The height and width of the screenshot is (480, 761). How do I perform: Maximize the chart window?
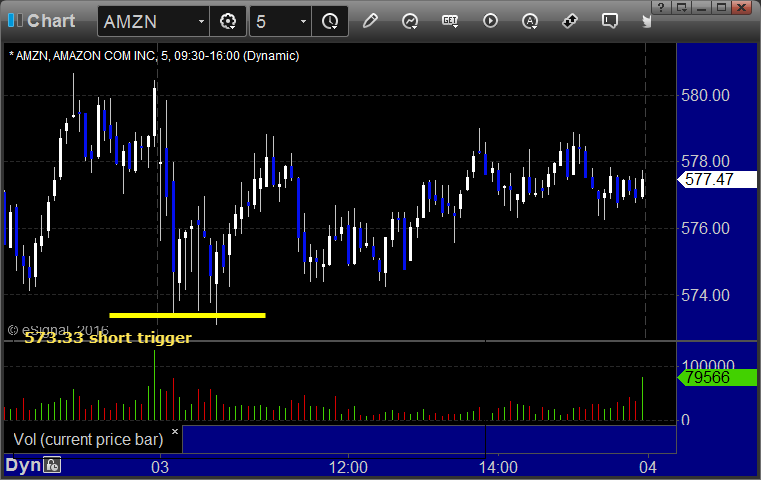[x=721, y=7]
